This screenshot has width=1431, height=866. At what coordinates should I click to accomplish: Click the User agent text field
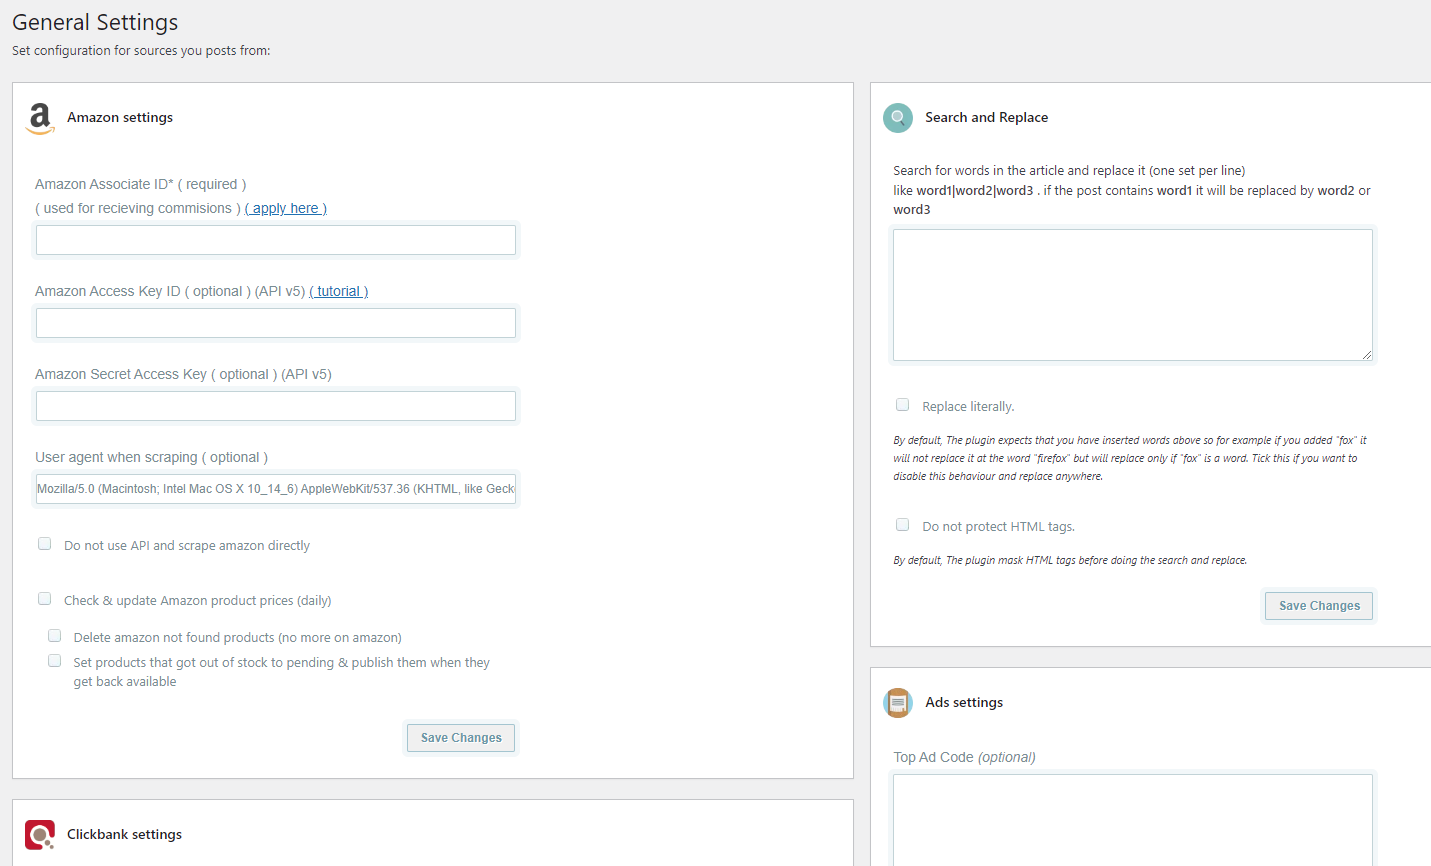(276, 489)
